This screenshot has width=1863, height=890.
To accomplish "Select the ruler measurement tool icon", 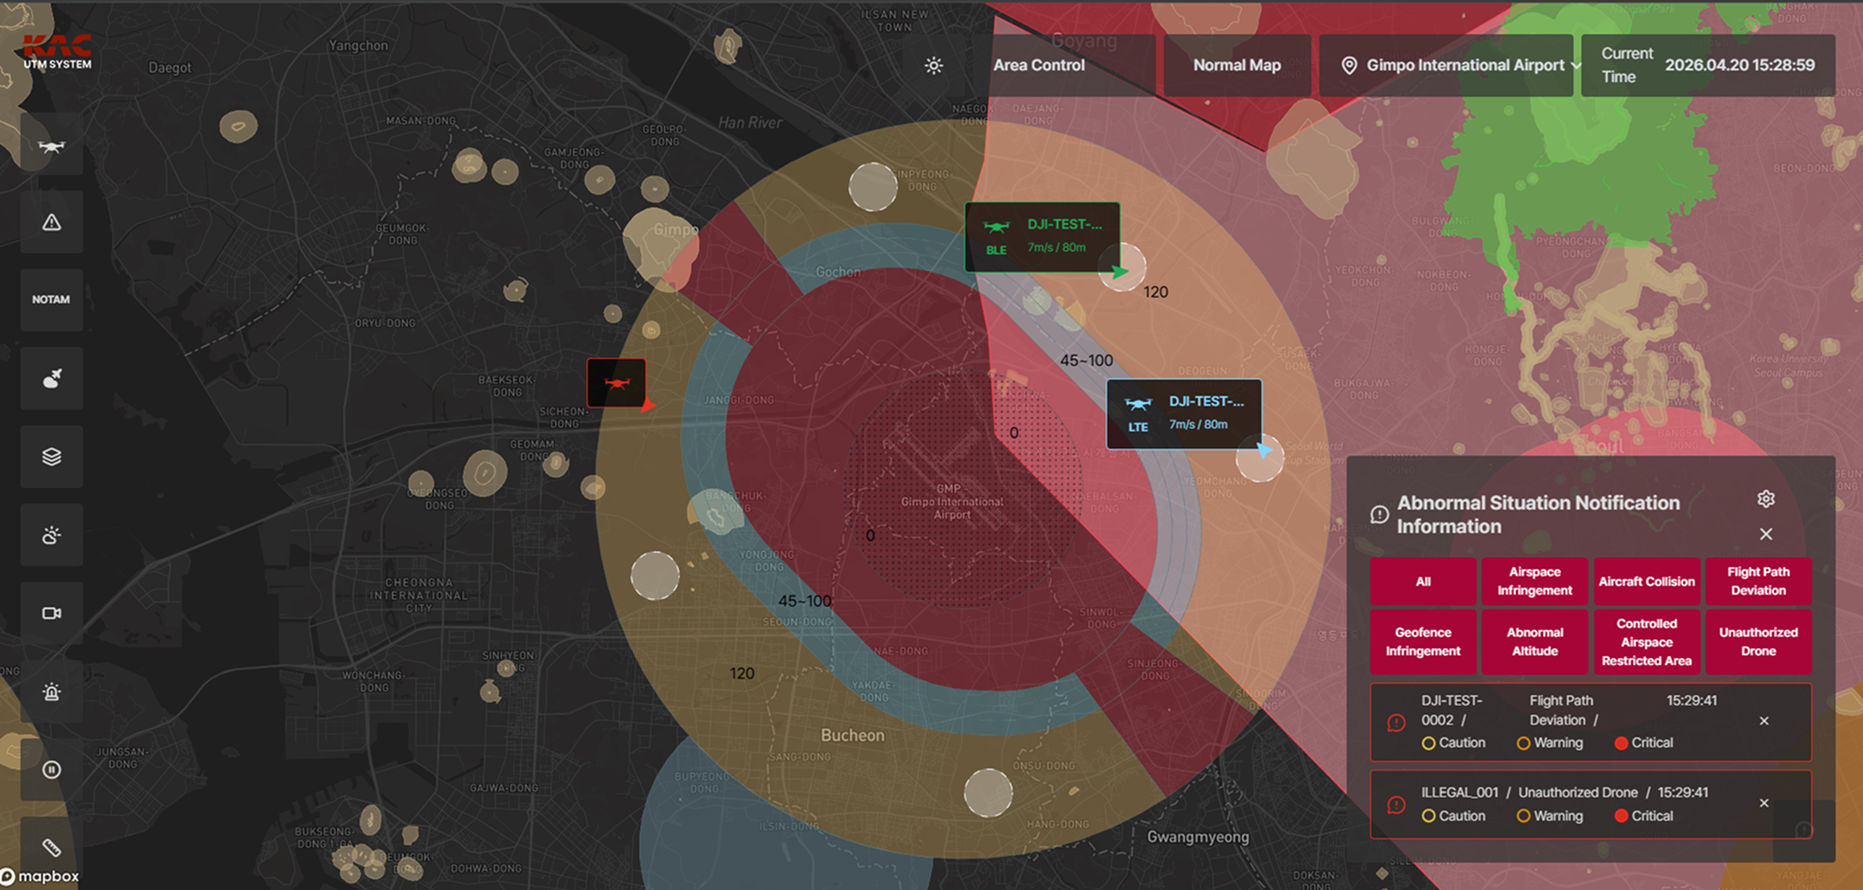I will click(x=51, y=848).
